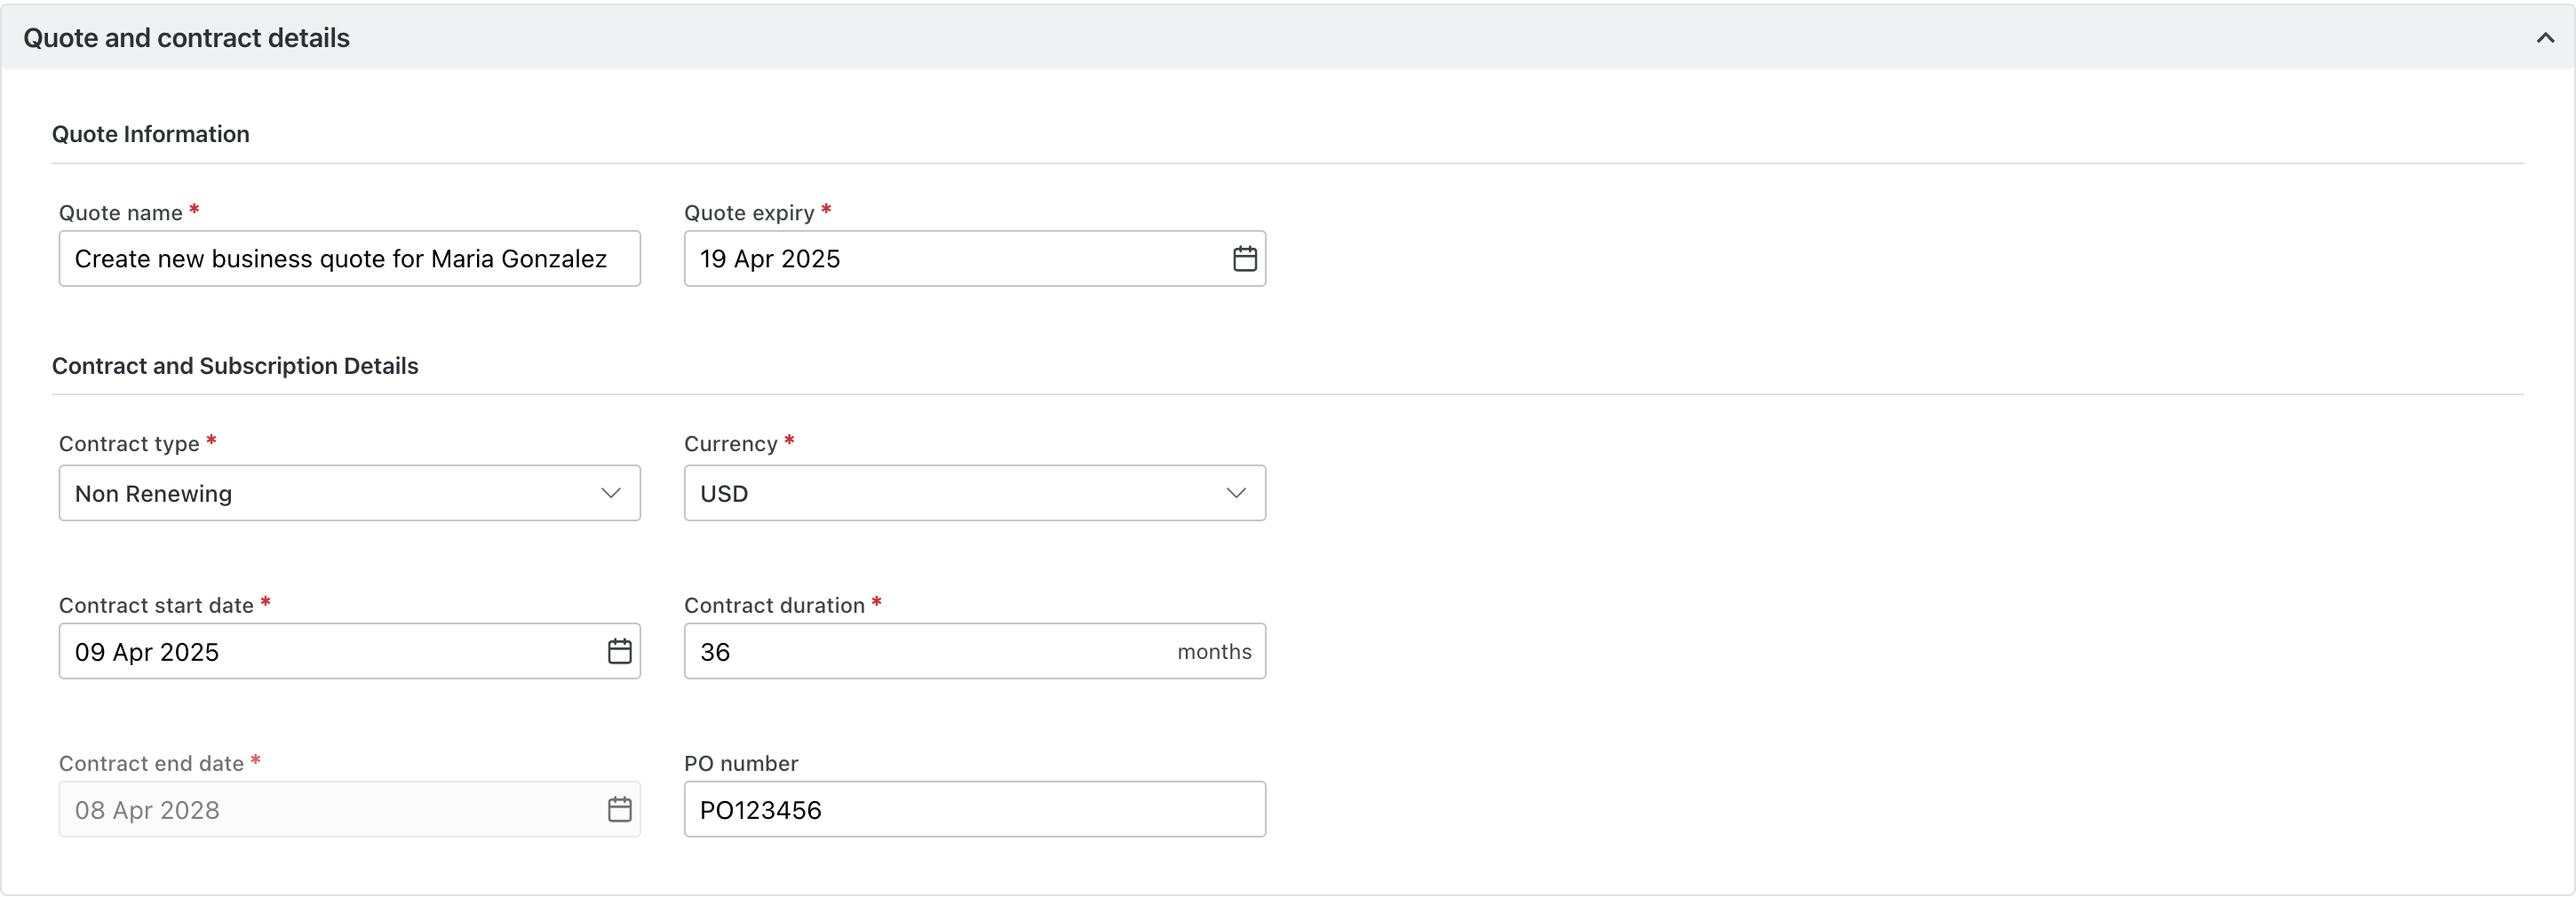Click the Currency chevron arrow
Image resolution: width=2576 pixels, height=897 pixels.
[x=1236, y=493]
